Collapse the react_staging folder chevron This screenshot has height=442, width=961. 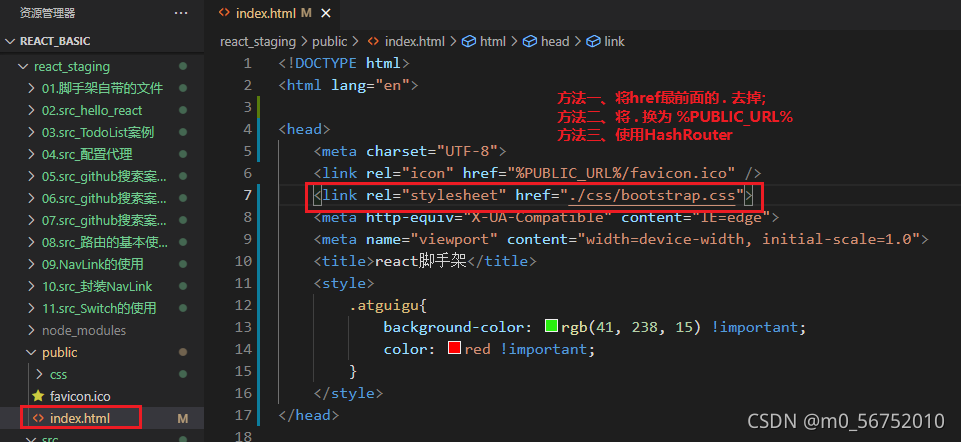23,66
